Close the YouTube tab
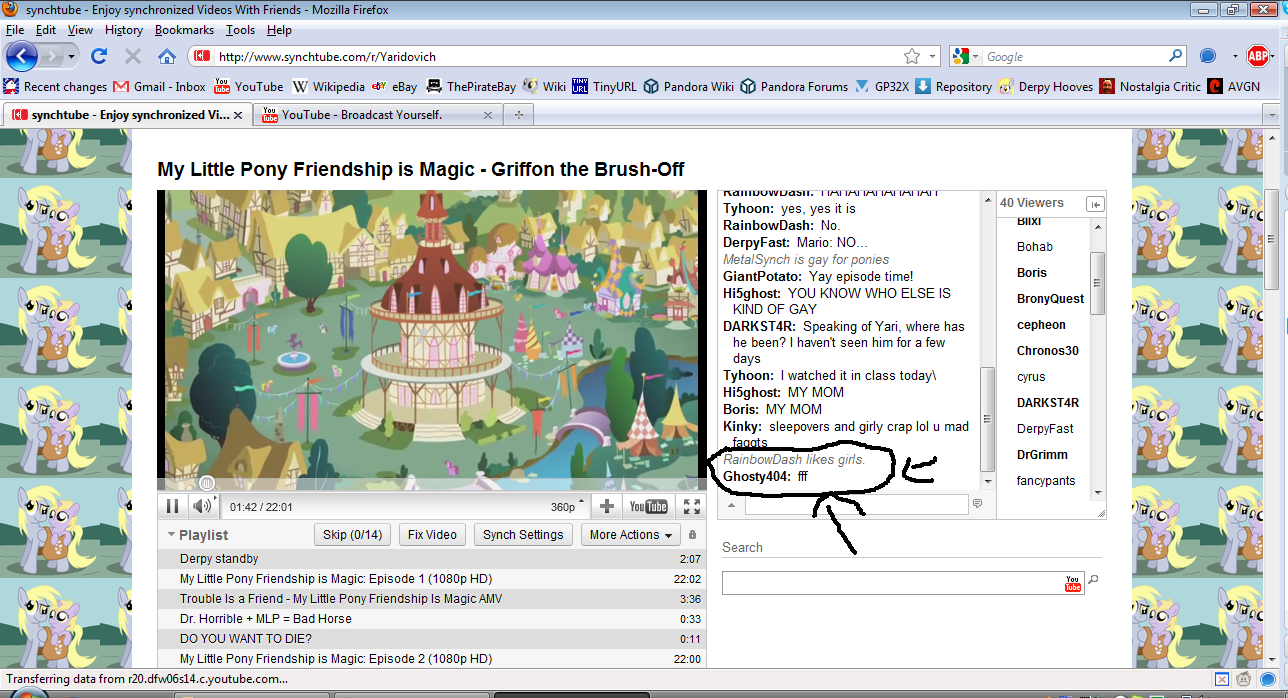The image size is (1288, 698). point(488,115)
